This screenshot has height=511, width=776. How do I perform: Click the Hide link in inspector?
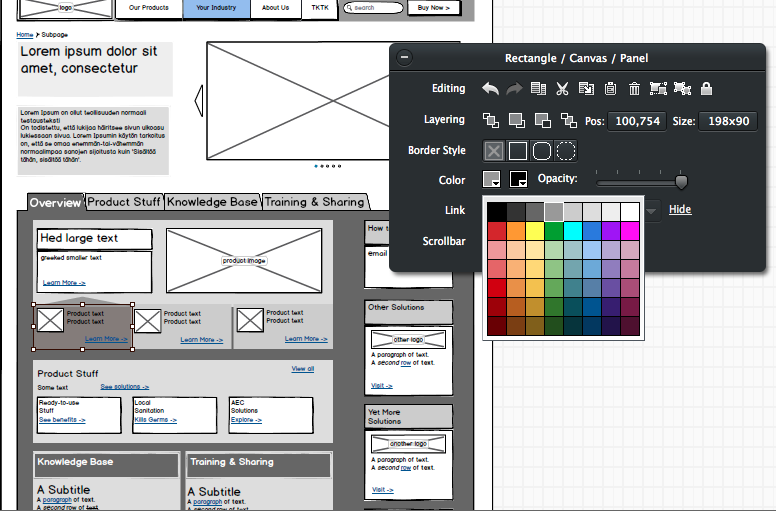[680, 209]
